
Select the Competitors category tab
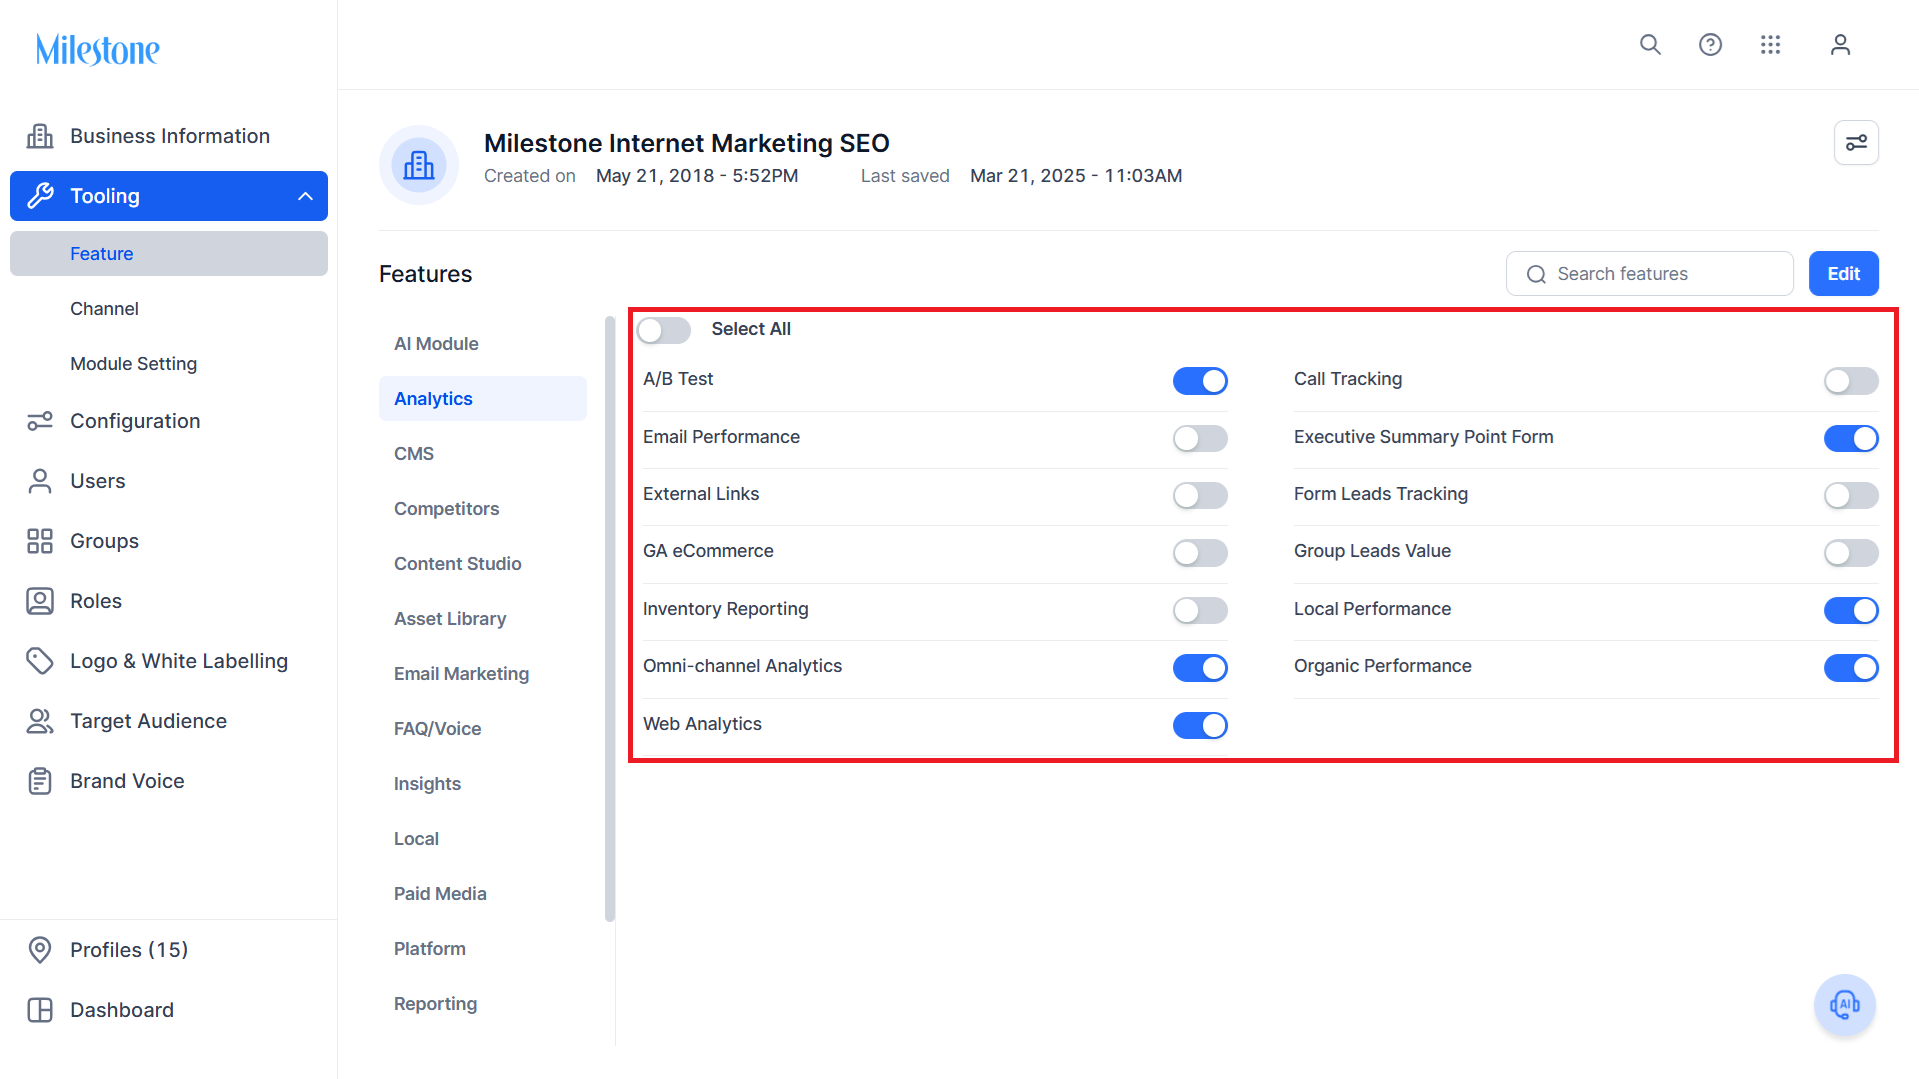point(483,509)
